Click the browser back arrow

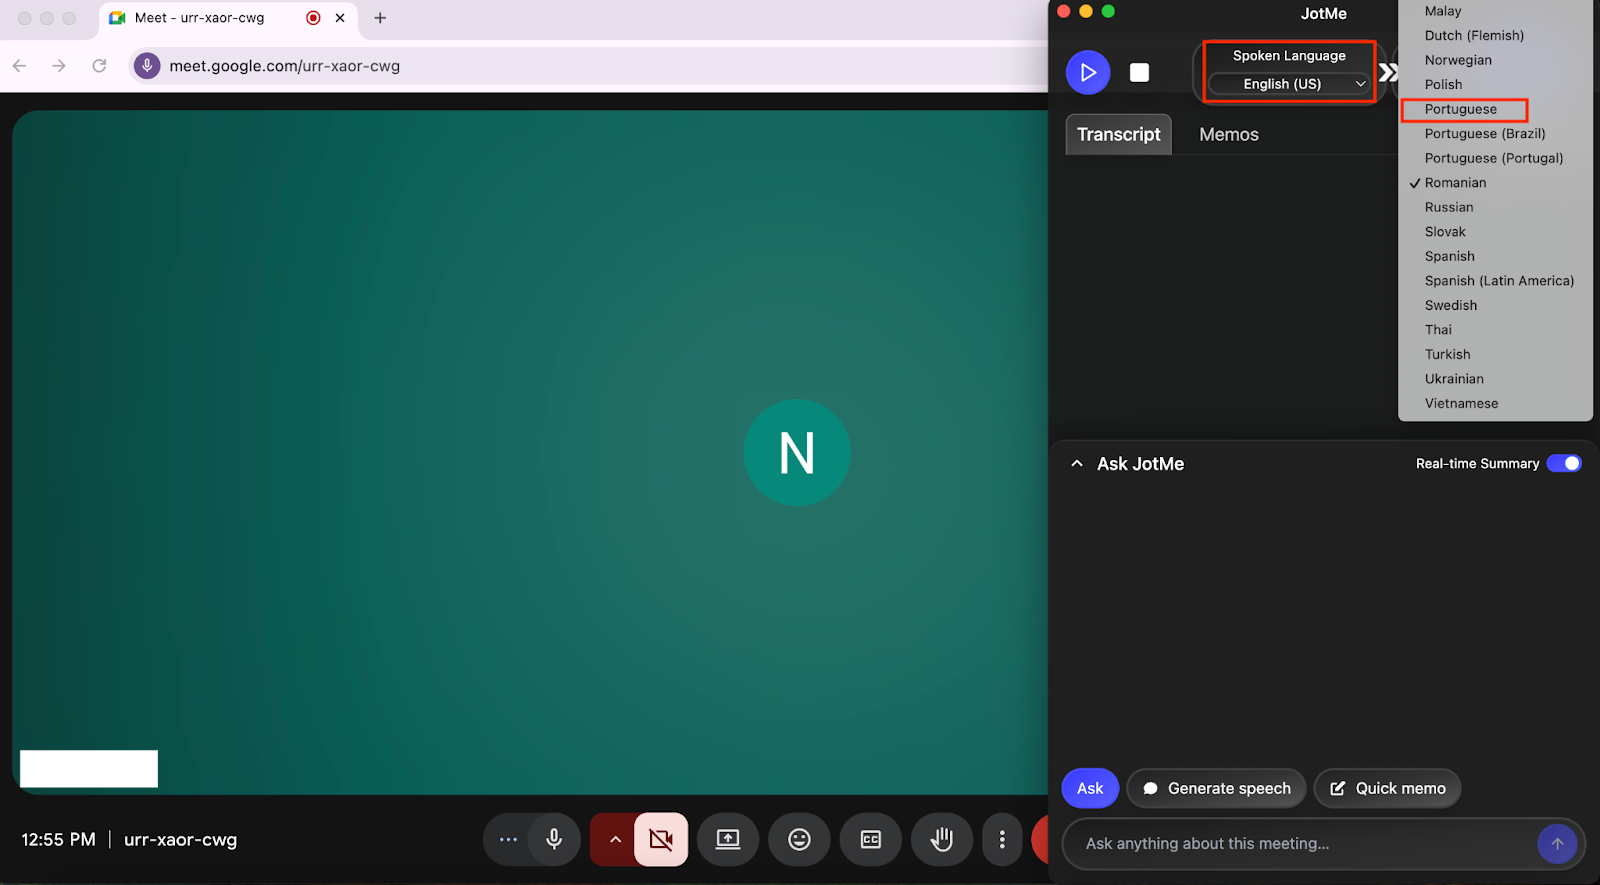click(x=20, y=66)
